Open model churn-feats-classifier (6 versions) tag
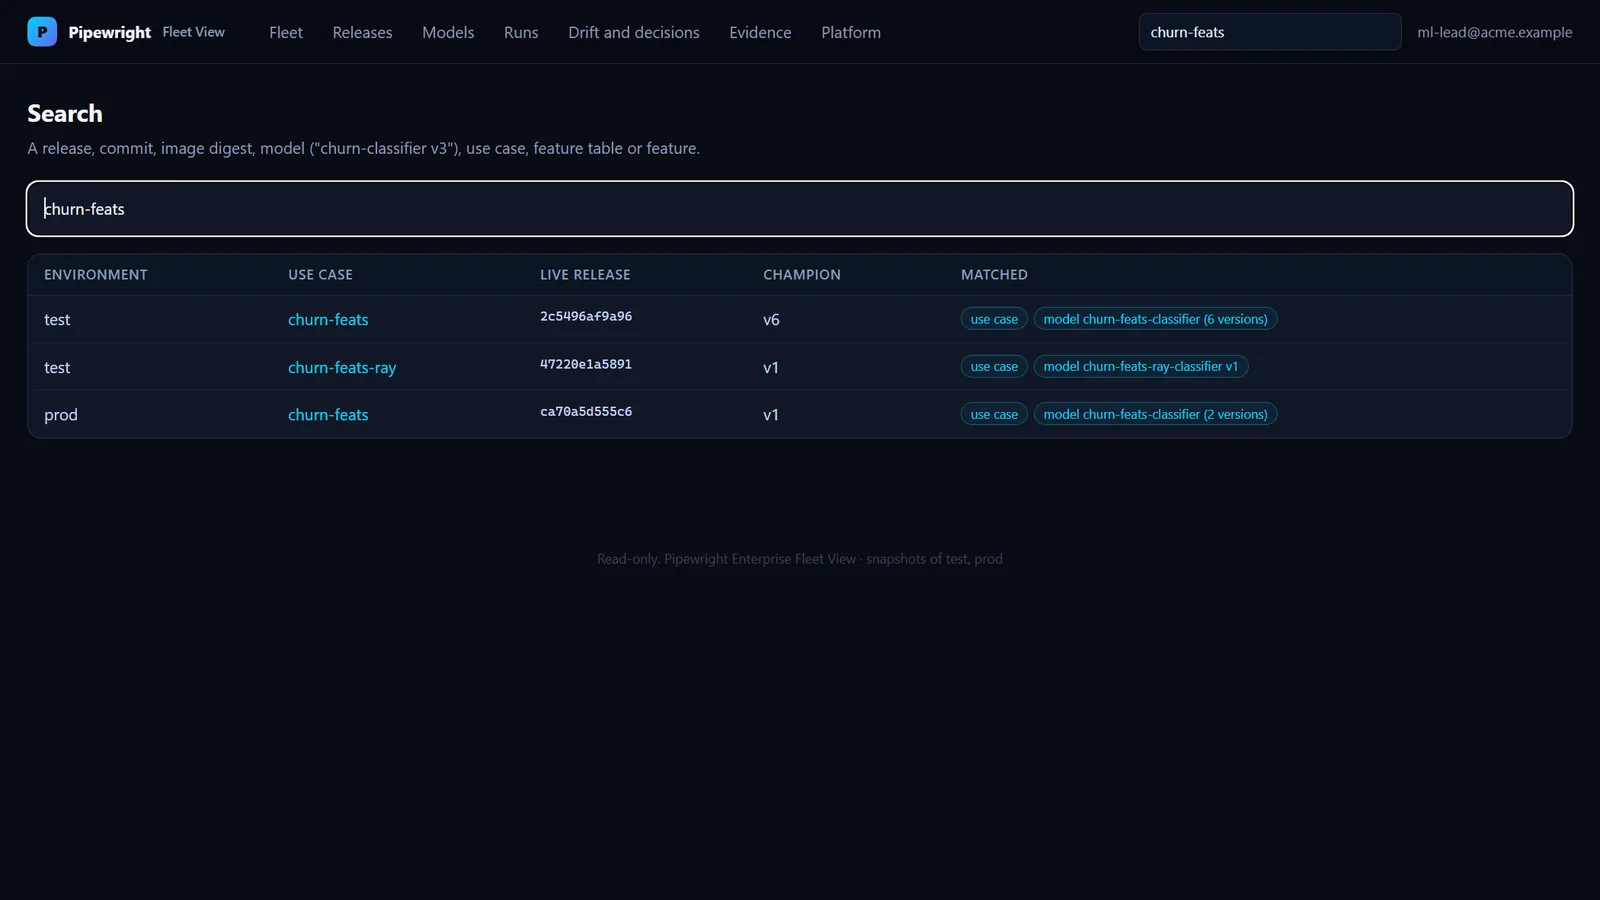 pos(1155,319)
